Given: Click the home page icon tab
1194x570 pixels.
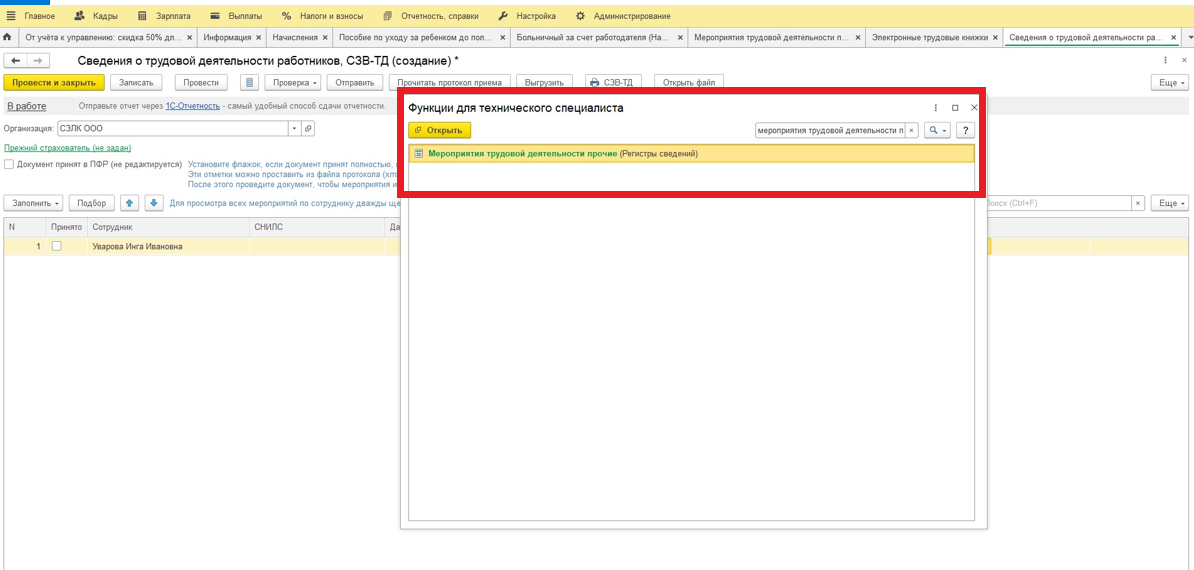Looking at the screenshot, I should (x=8, y=37).
